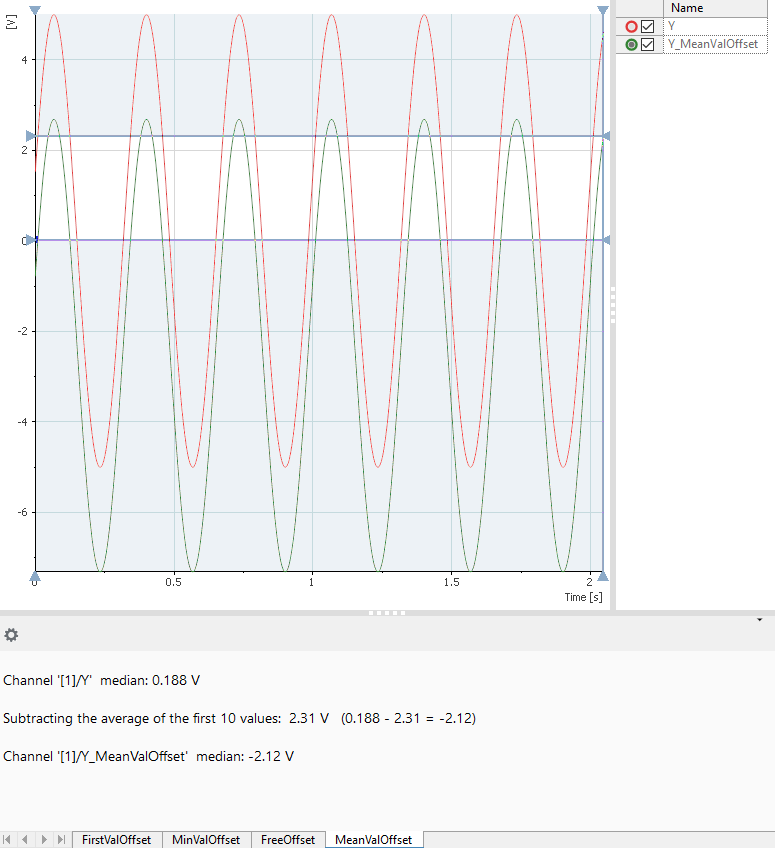Click the vertical splitter beside the legend
The image size is (775, 848).
[x=612, y=304]
